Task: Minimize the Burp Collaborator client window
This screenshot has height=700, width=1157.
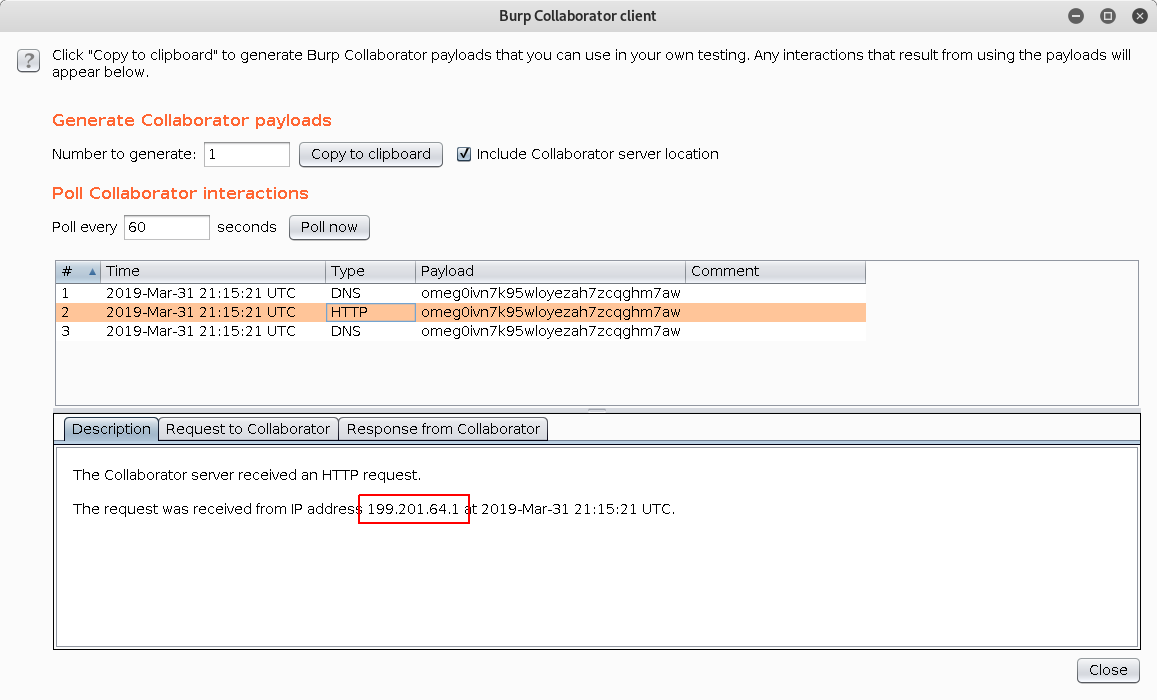Action: pos(1076,15)
